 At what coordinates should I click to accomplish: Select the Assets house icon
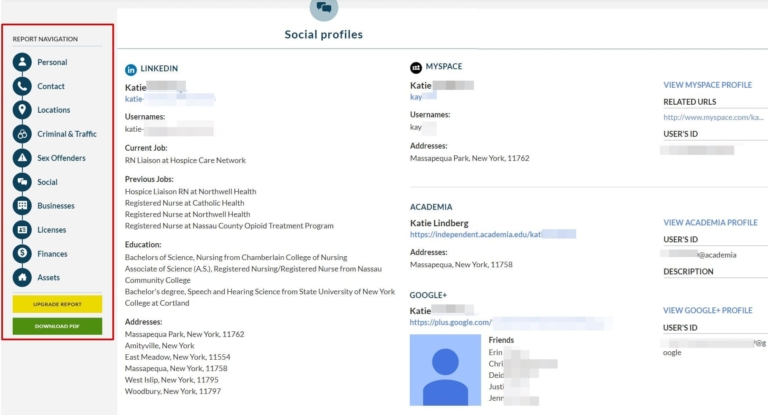point(22,278)
